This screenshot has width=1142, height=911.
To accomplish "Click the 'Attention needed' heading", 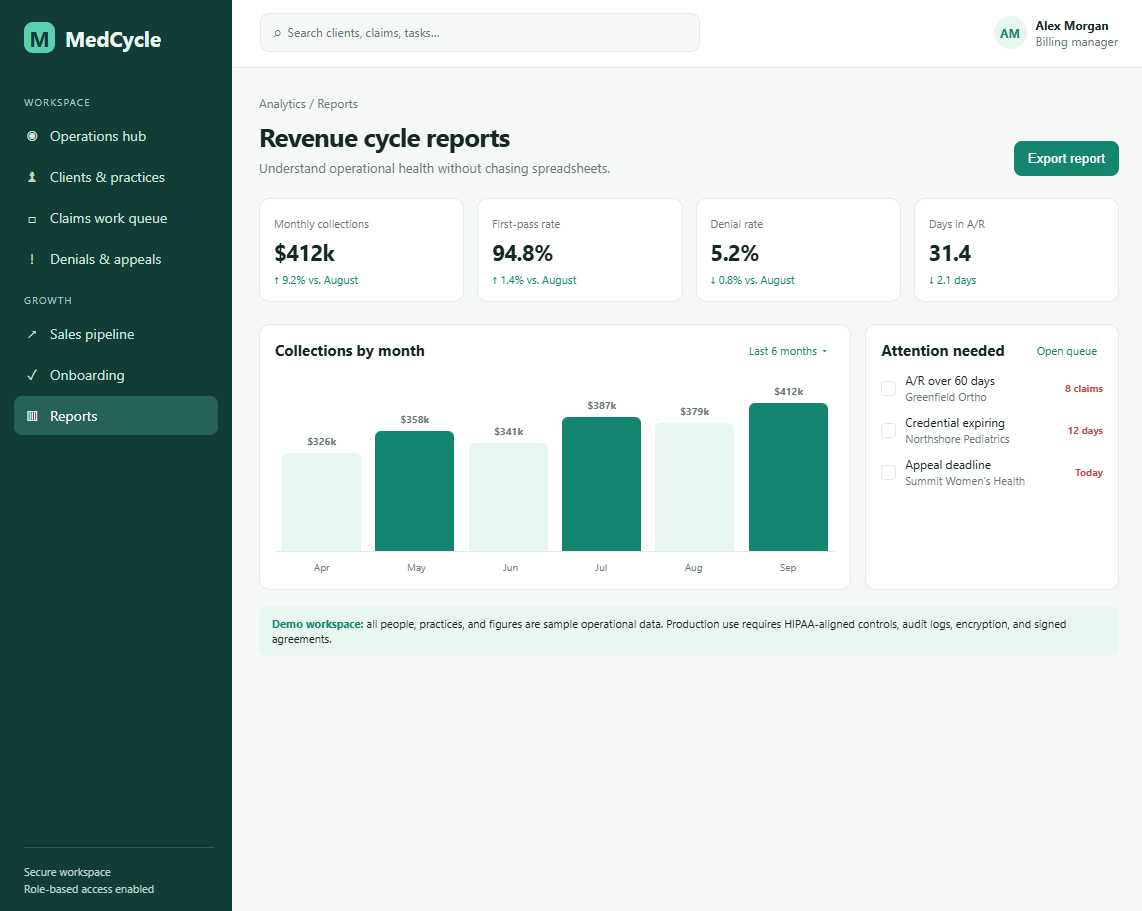I will (942, 351).
